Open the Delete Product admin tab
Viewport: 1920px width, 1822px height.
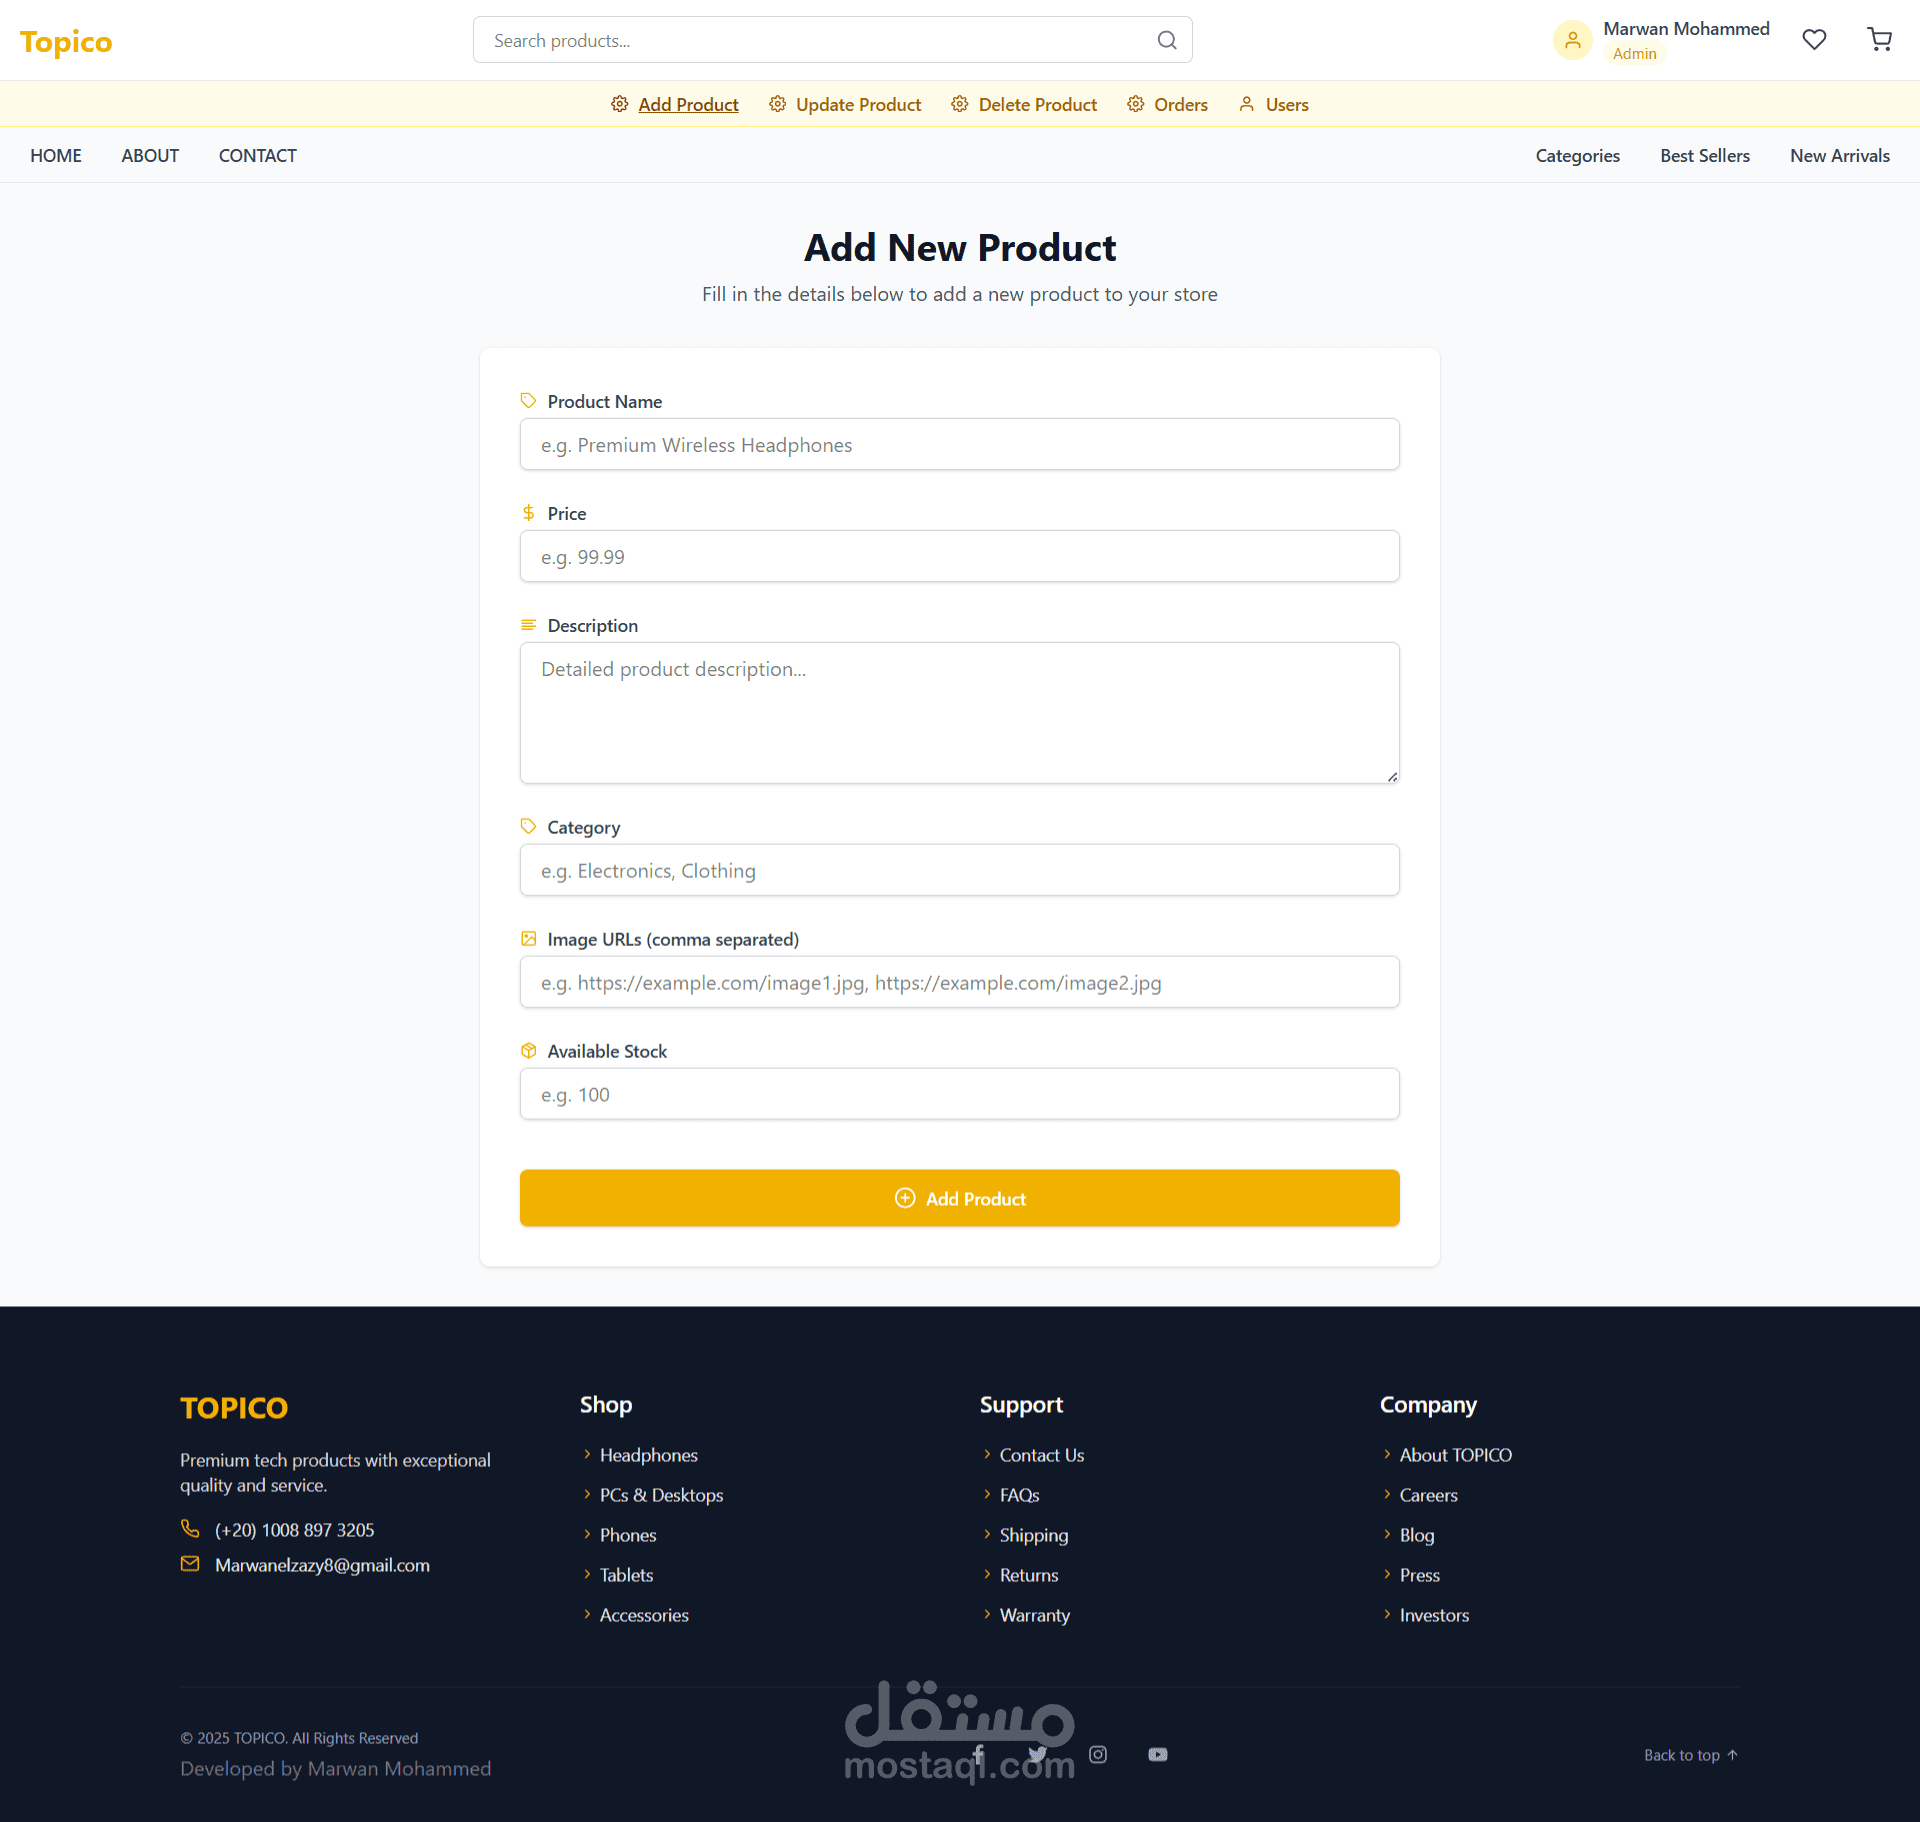point(1037,104)
